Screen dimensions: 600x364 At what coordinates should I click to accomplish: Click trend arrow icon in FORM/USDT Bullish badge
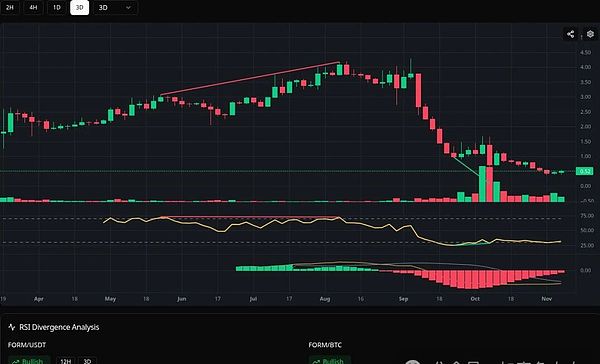point(15,361)
